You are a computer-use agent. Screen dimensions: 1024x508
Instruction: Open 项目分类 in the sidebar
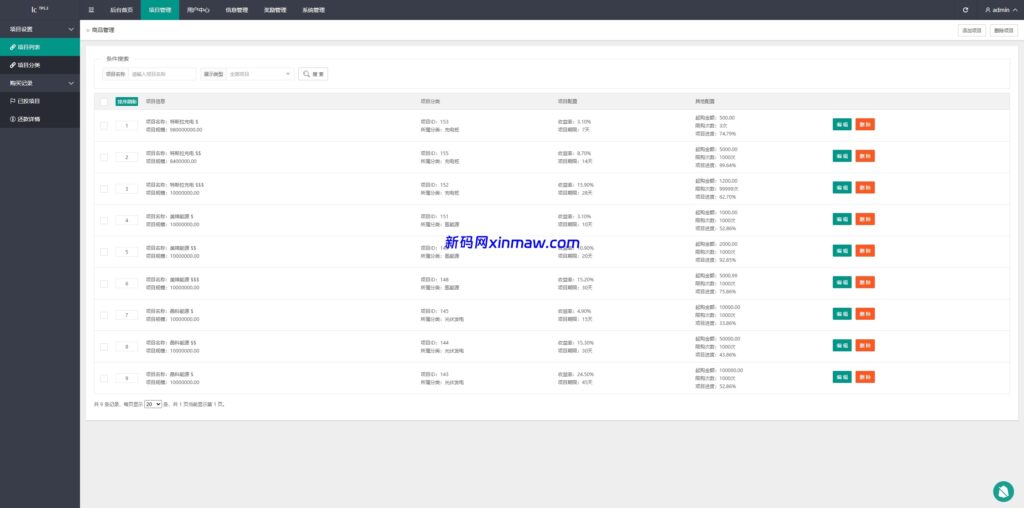pyautogui.click(x=40, y=65)
